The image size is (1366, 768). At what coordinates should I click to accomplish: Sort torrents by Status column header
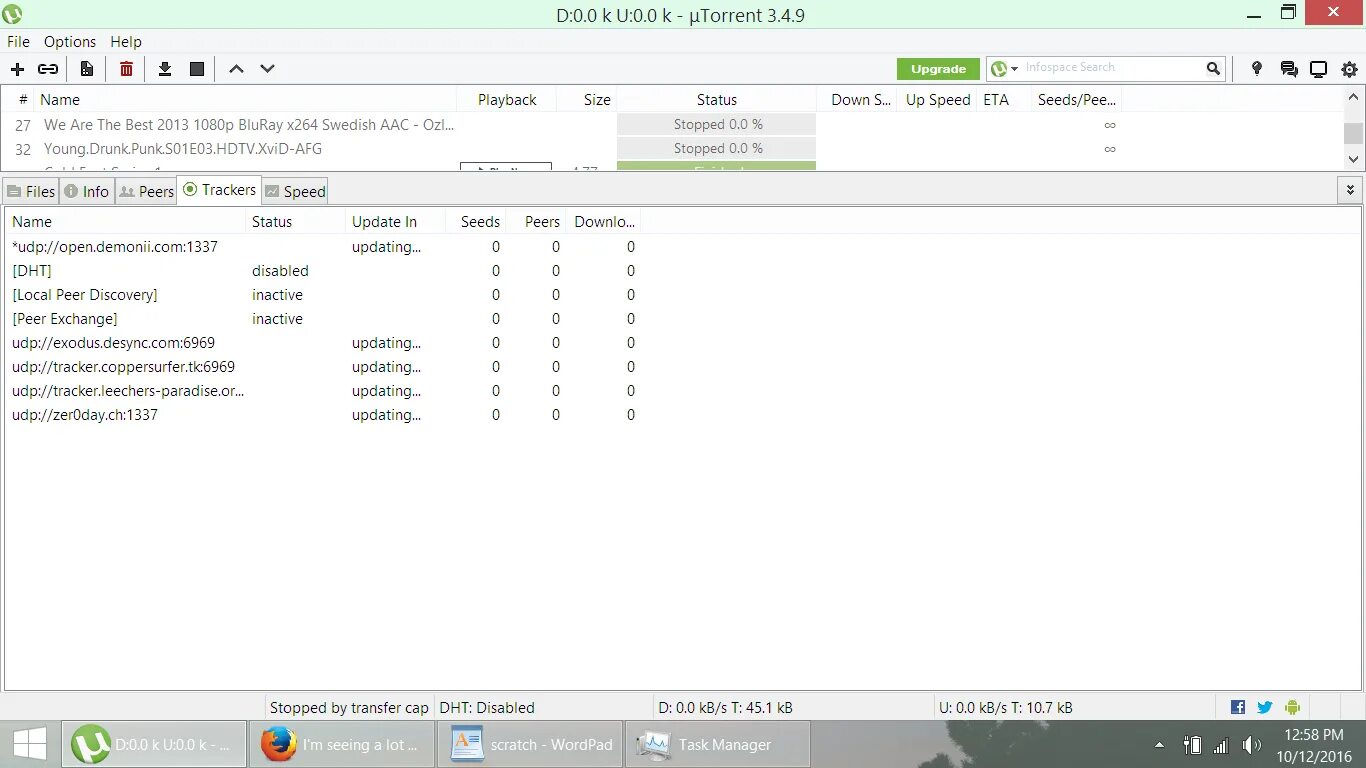point(716,99)
